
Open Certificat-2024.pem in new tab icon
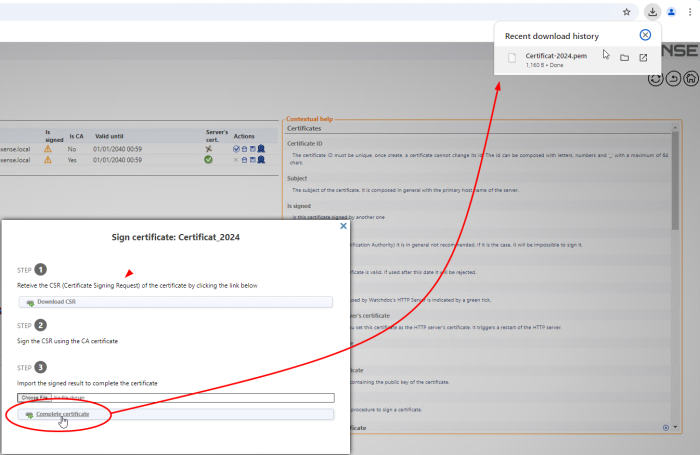(643, 58)
